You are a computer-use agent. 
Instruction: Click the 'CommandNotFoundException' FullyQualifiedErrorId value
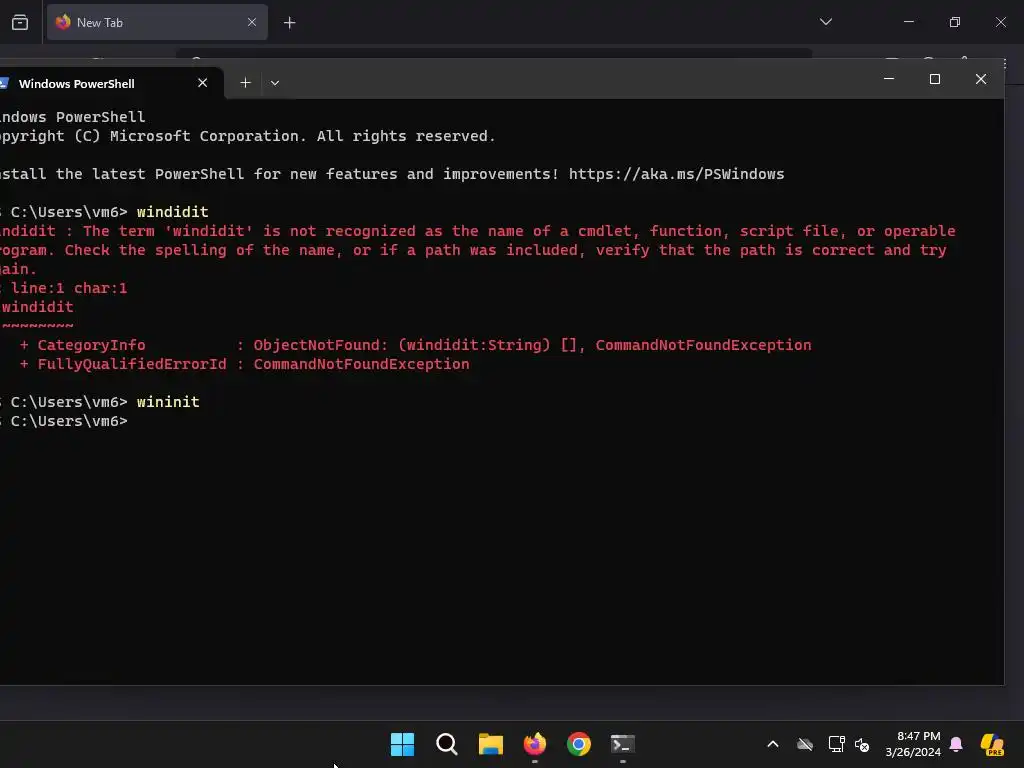tap(361, 364)
